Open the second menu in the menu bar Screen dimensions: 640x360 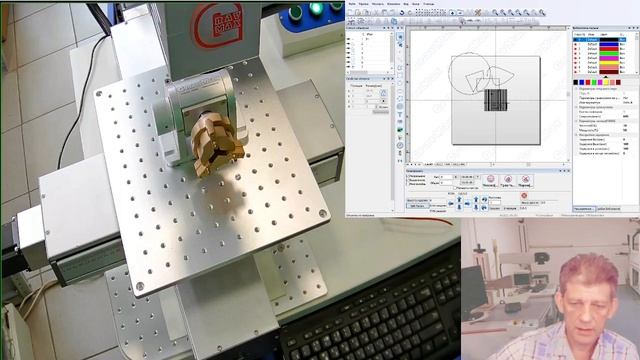click(363, 4)
